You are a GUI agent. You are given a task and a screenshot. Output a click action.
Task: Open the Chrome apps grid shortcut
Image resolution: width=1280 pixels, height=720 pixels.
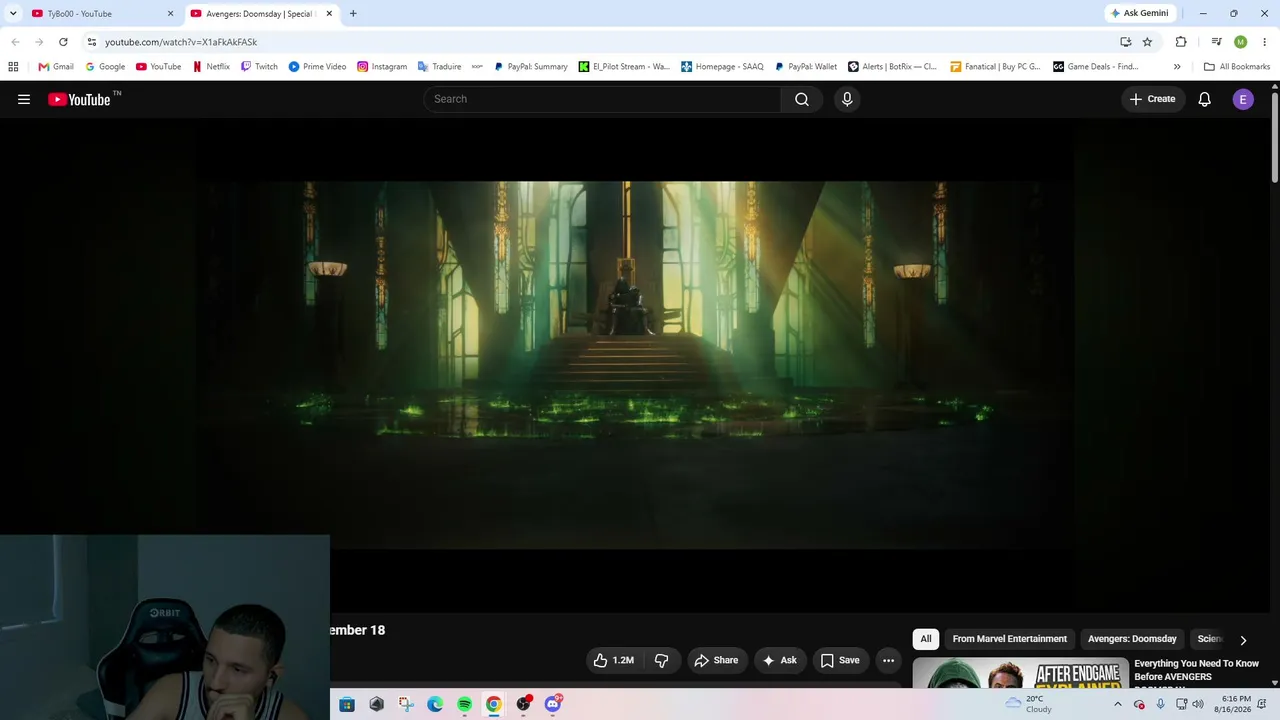[13, 67]
